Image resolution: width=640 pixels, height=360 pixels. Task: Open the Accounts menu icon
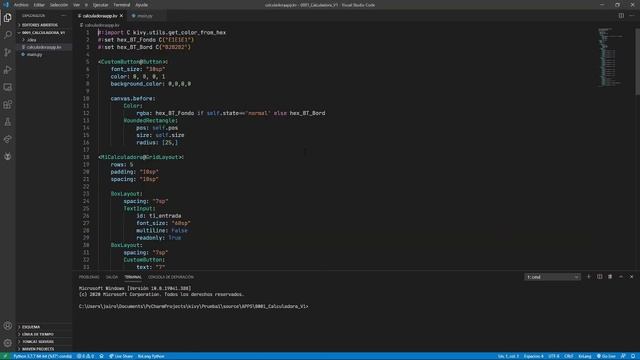[7, 326]
